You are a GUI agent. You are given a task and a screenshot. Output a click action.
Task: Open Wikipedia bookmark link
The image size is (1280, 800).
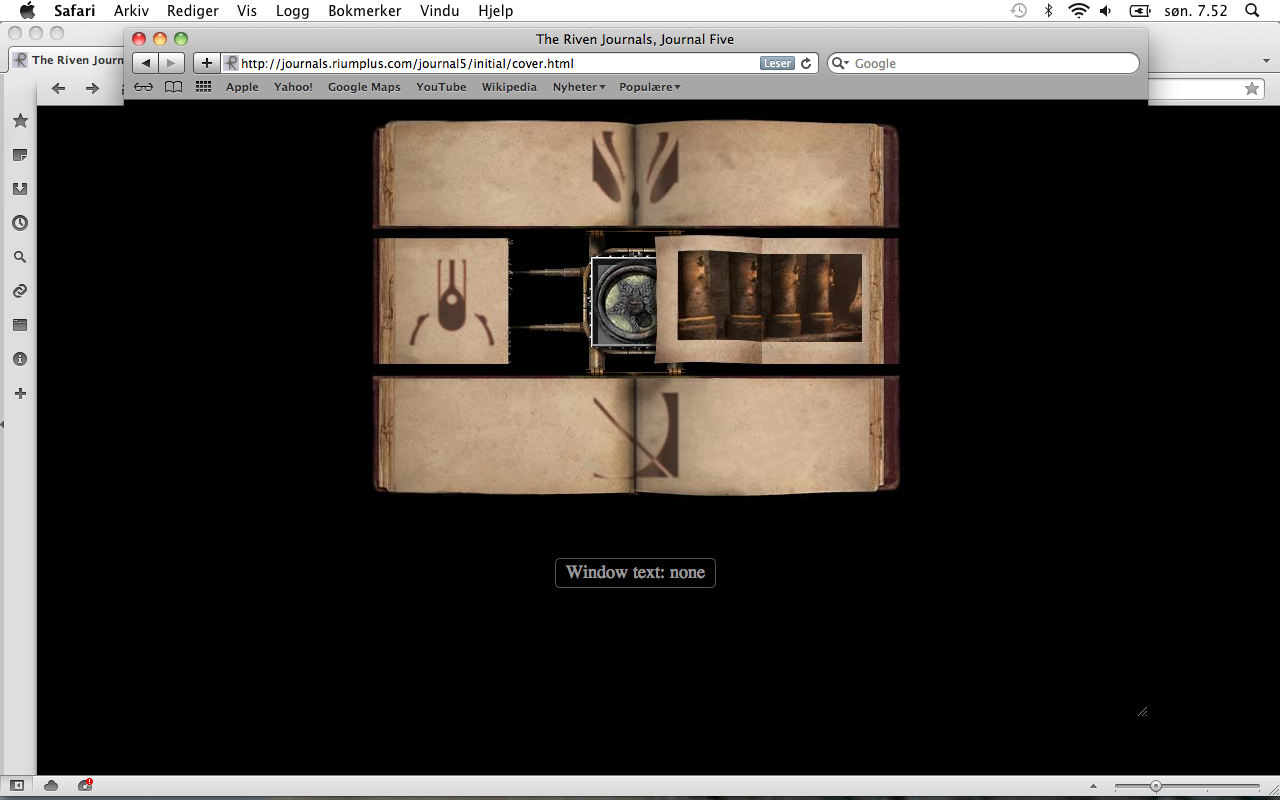pyautogui.click(x=509, y=87)
